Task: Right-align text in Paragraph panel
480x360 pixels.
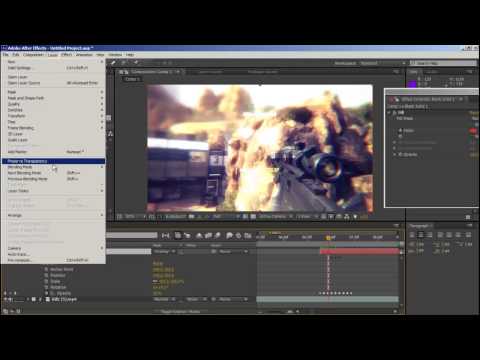Action: pos(429,235)
